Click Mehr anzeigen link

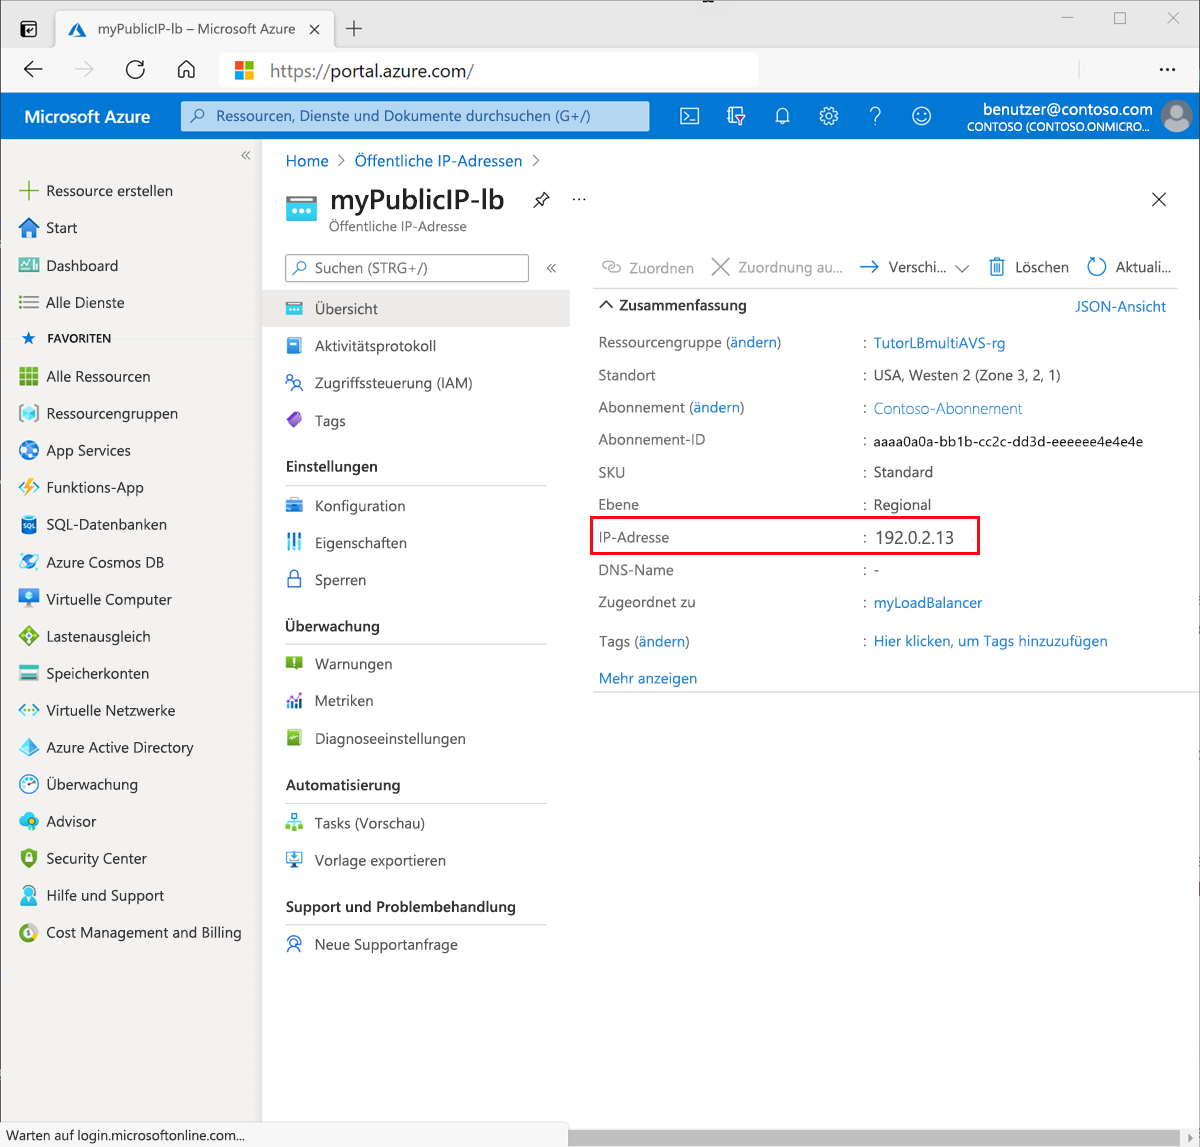(648, 678)
